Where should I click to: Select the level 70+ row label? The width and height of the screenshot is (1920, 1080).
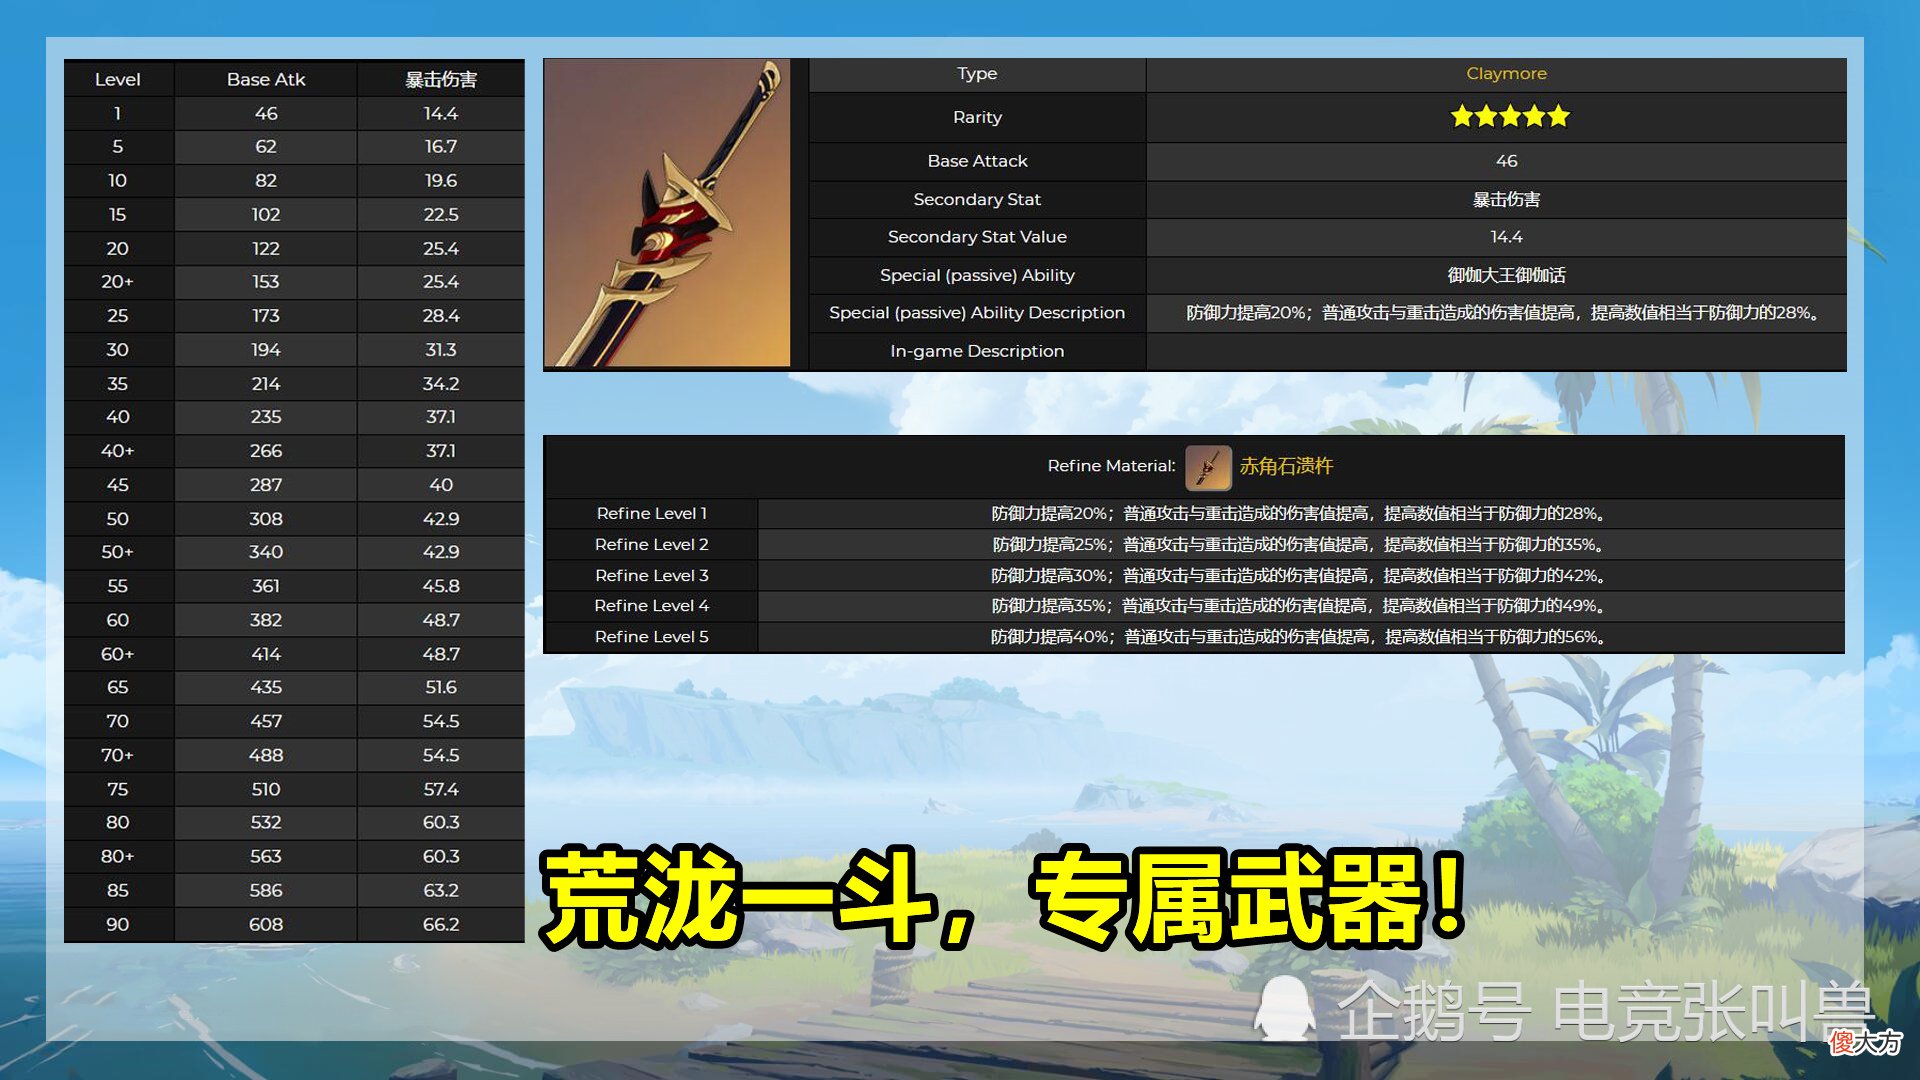pos(118,756)
